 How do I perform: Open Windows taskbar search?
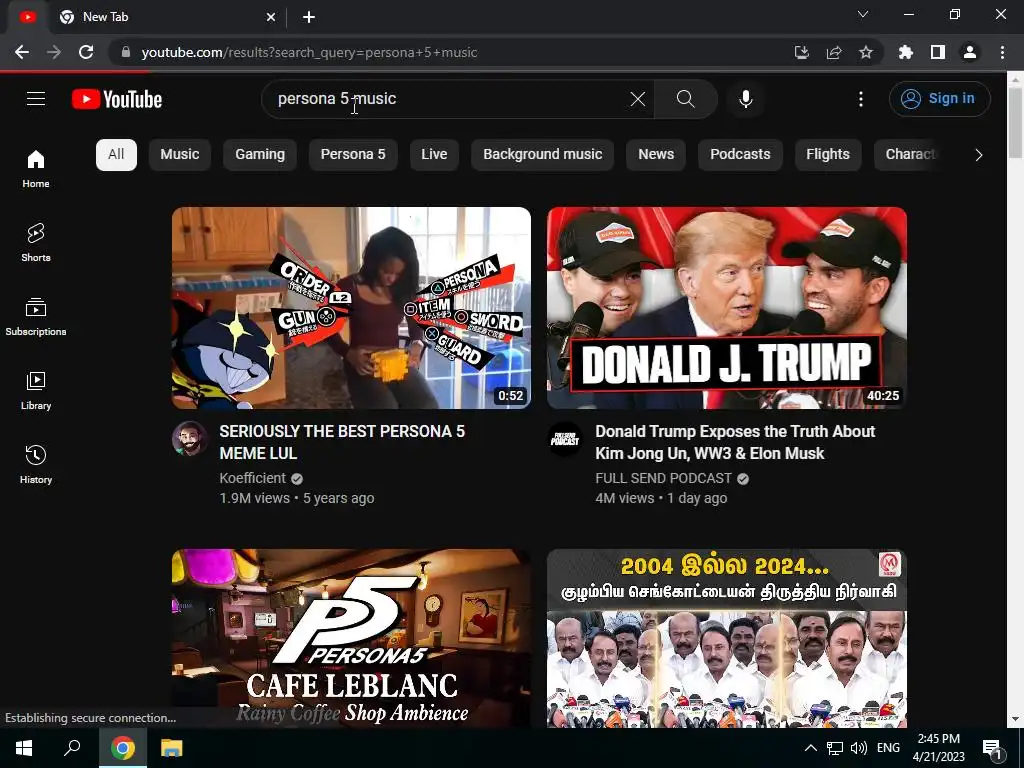72,748
